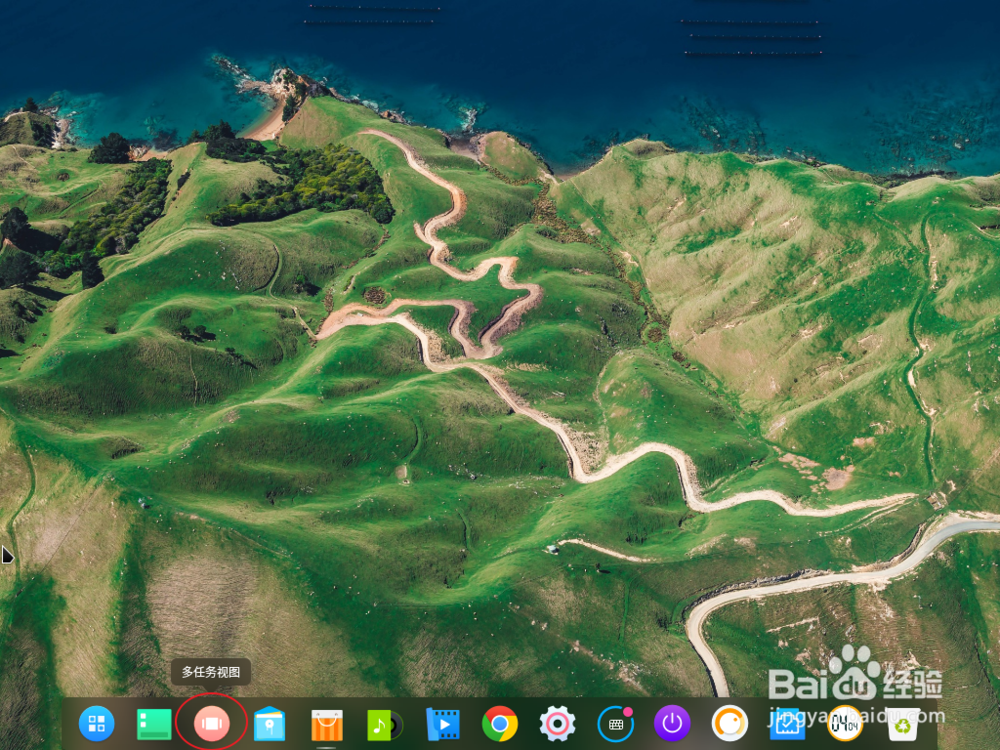This screenshot has height=750, width=1000.
Task: Open the trash bin in the dock
Action: click(x=903, y=724)
